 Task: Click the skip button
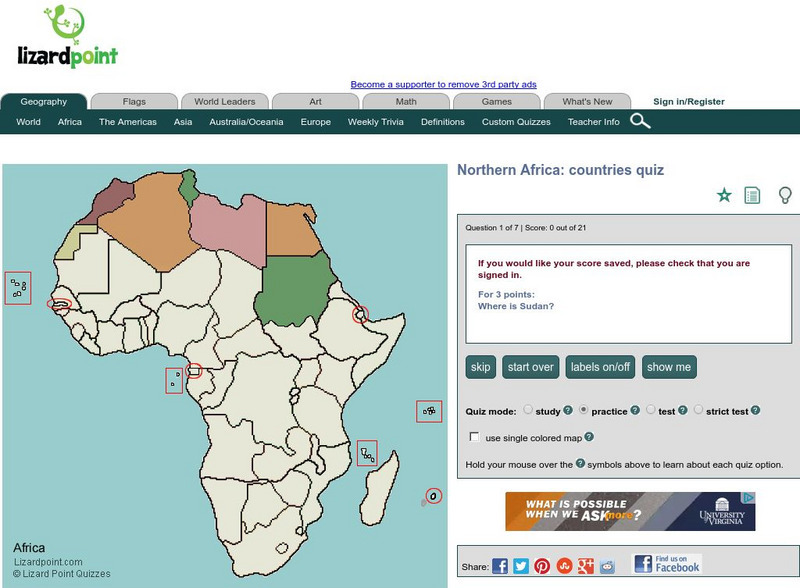click(481, 367)
